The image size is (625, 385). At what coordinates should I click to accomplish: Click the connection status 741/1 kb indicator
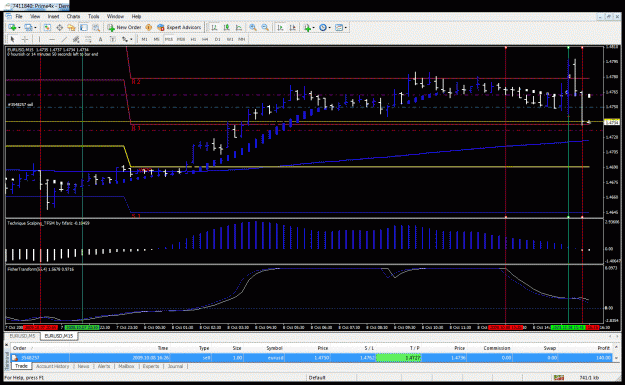[x=589, y=377]
